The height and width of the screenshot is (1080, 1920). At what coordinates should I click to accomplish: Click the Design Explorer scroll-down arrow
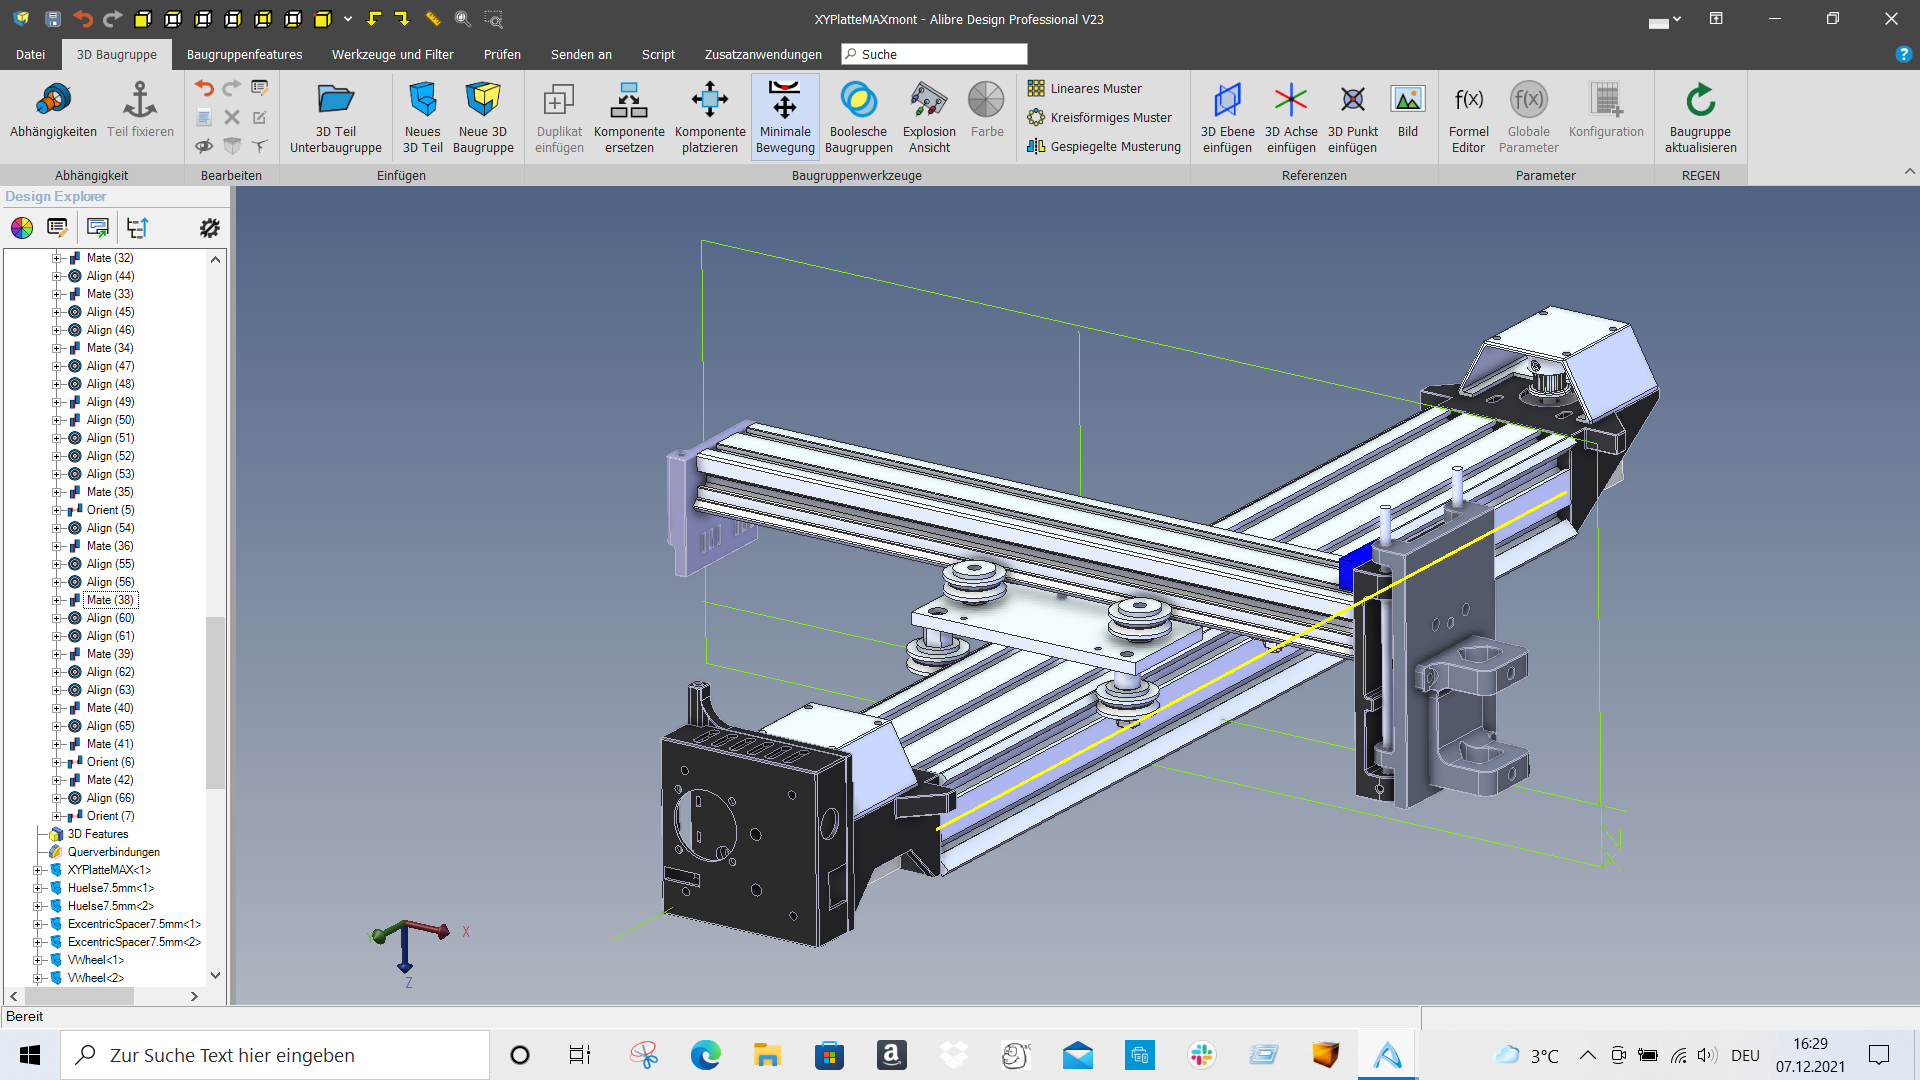(215, 975)
